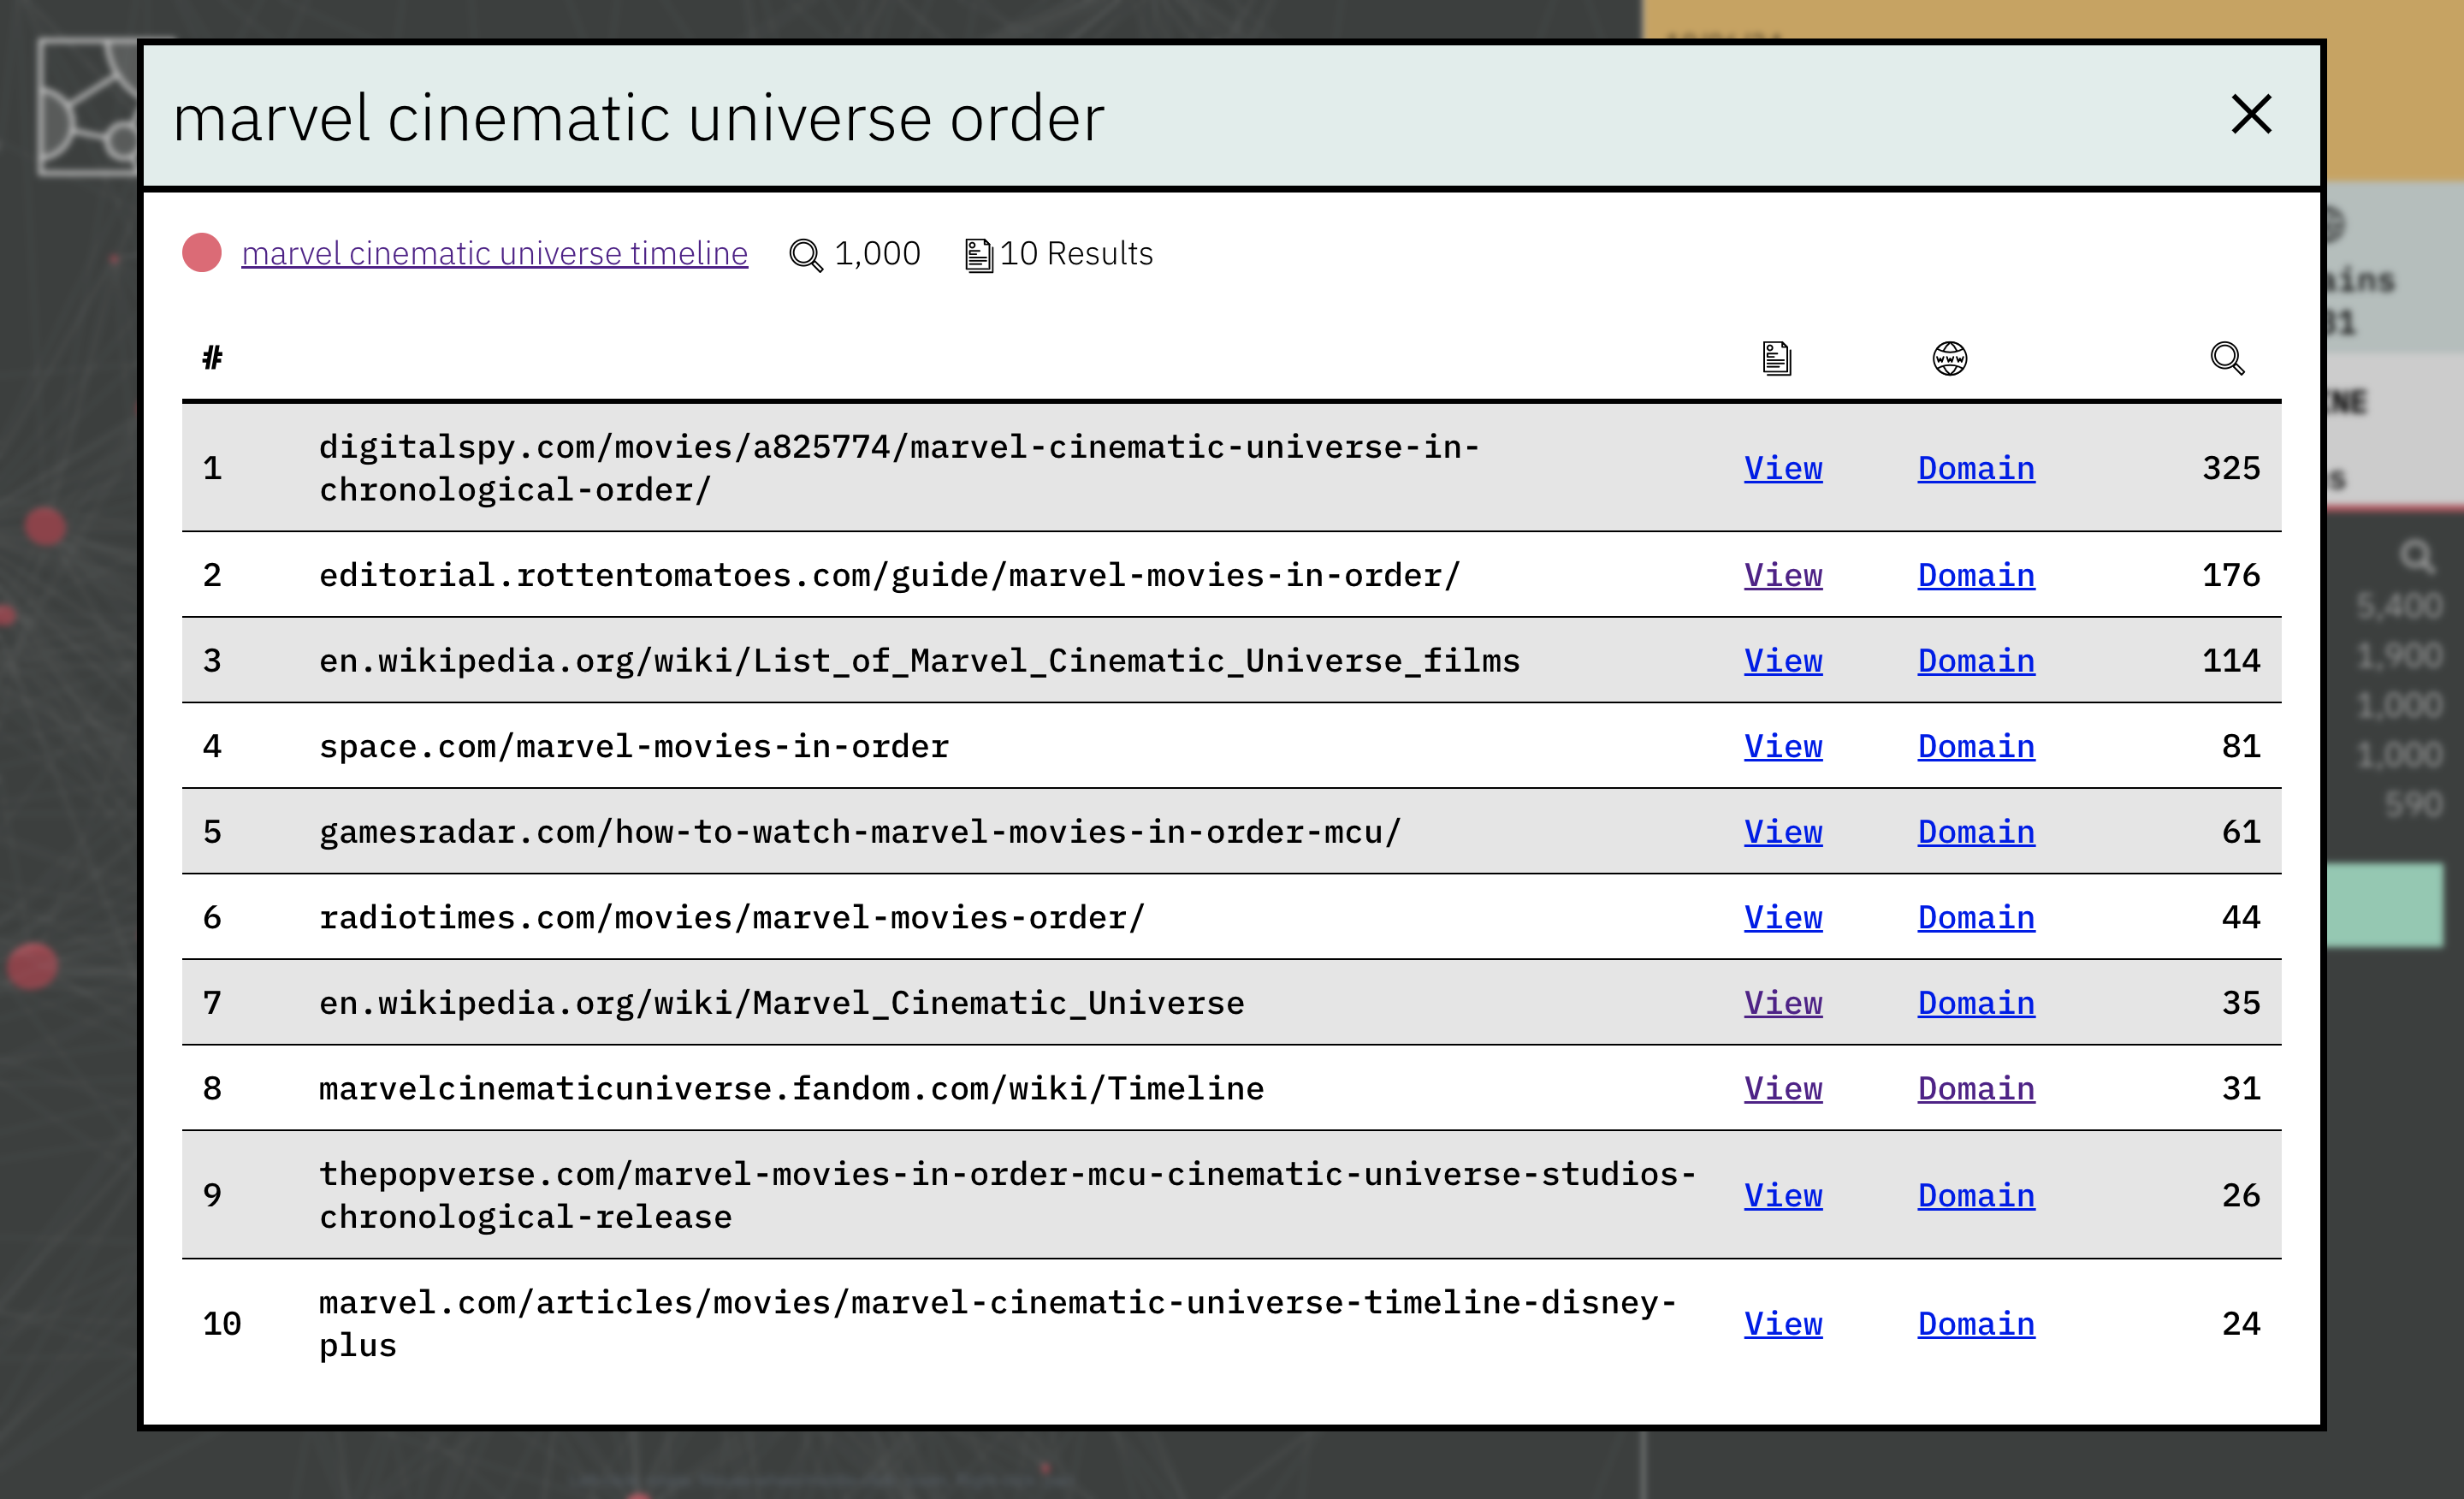View the thepopverse.com result
The width and height of the screenshot is (2464, 1499).
(1783, 1195)
